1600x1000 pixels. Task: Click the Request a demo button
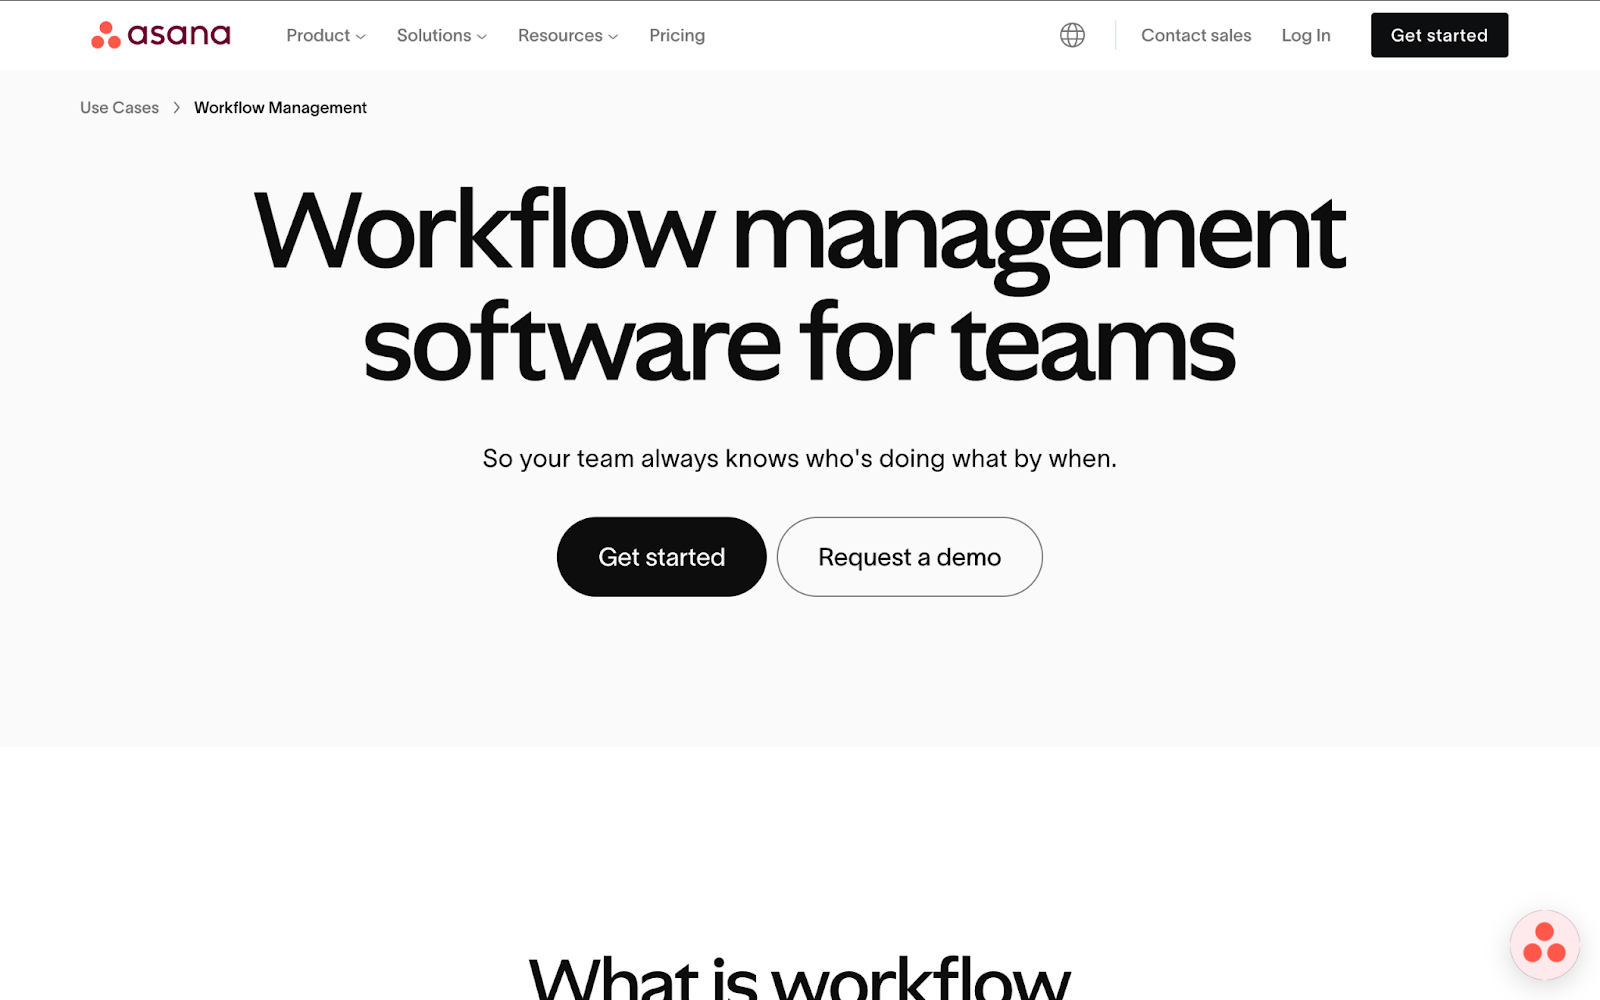[910, 557]
